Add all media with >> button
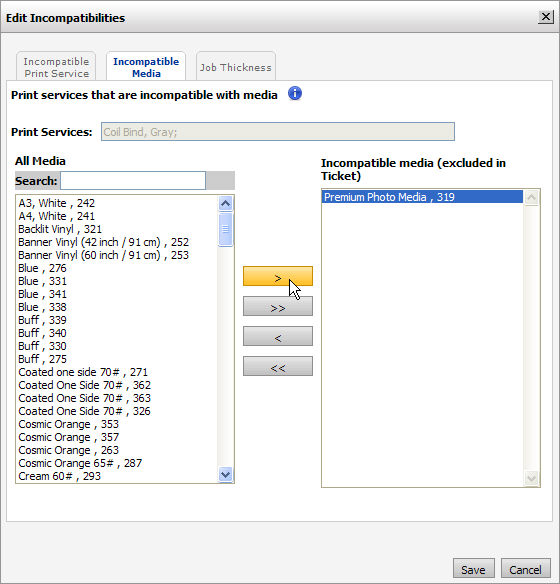 coord(278,306)
